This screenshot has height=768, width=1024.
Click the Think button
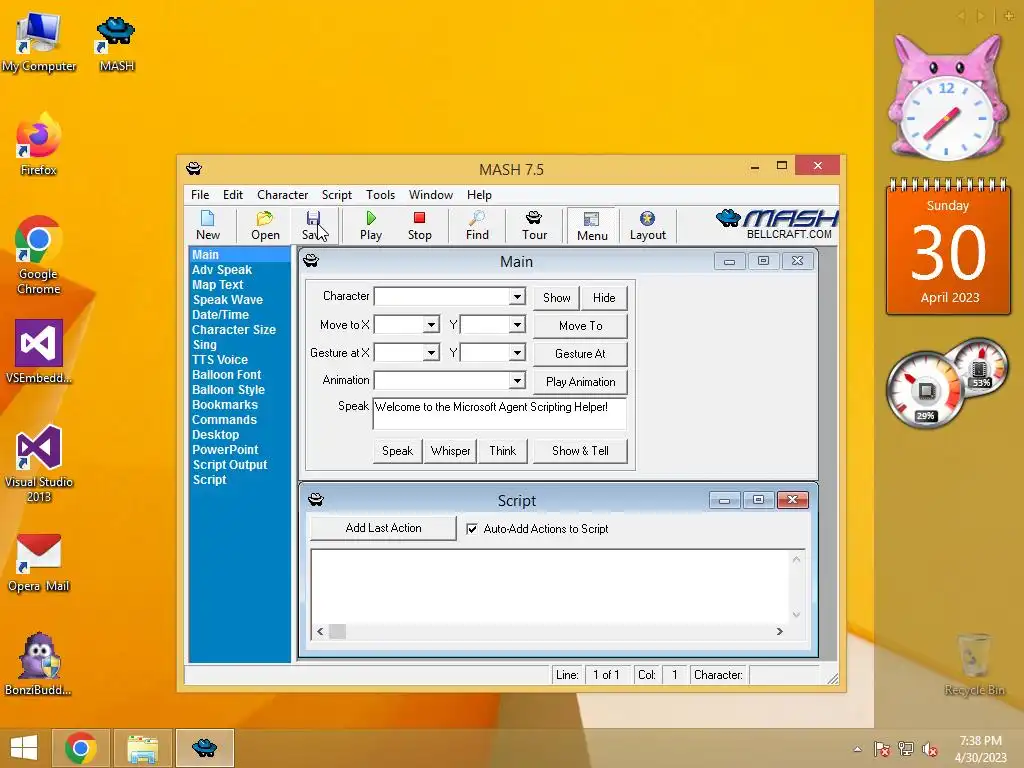pos(502,451)
